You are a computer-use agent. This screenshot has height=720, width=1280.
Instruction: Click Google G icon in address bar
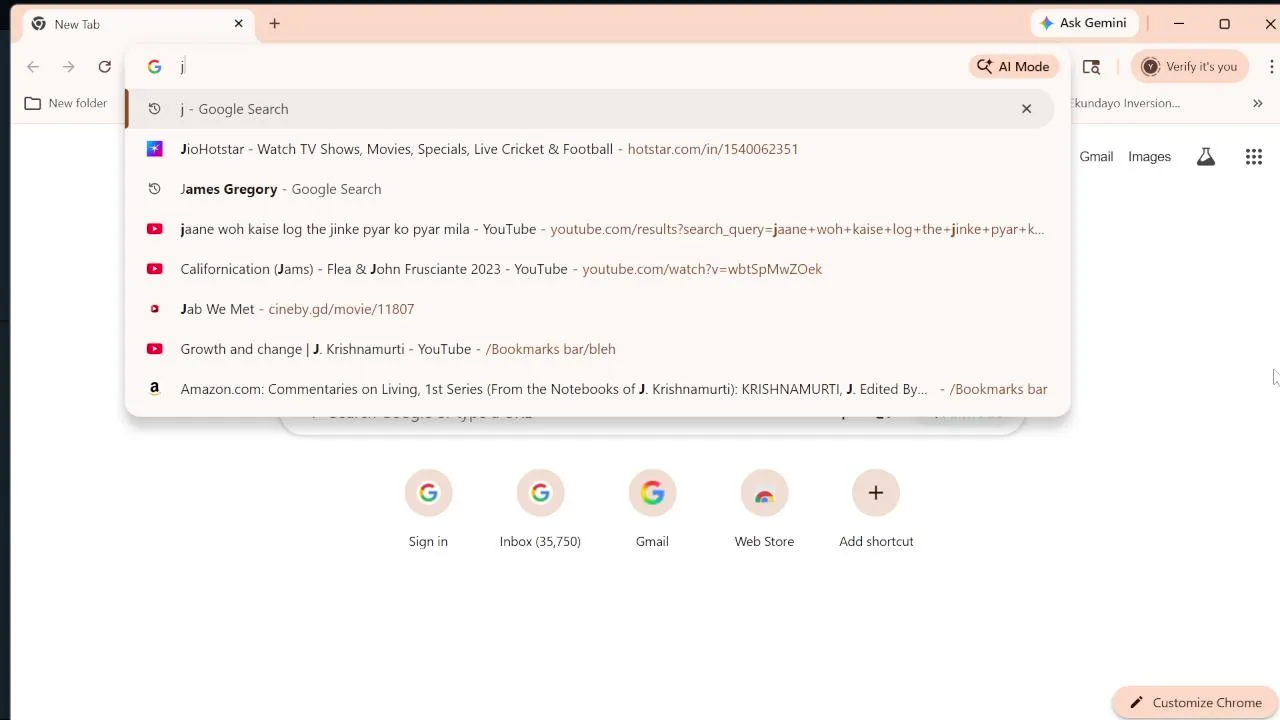pyautogui.click(x=154, y=67)
